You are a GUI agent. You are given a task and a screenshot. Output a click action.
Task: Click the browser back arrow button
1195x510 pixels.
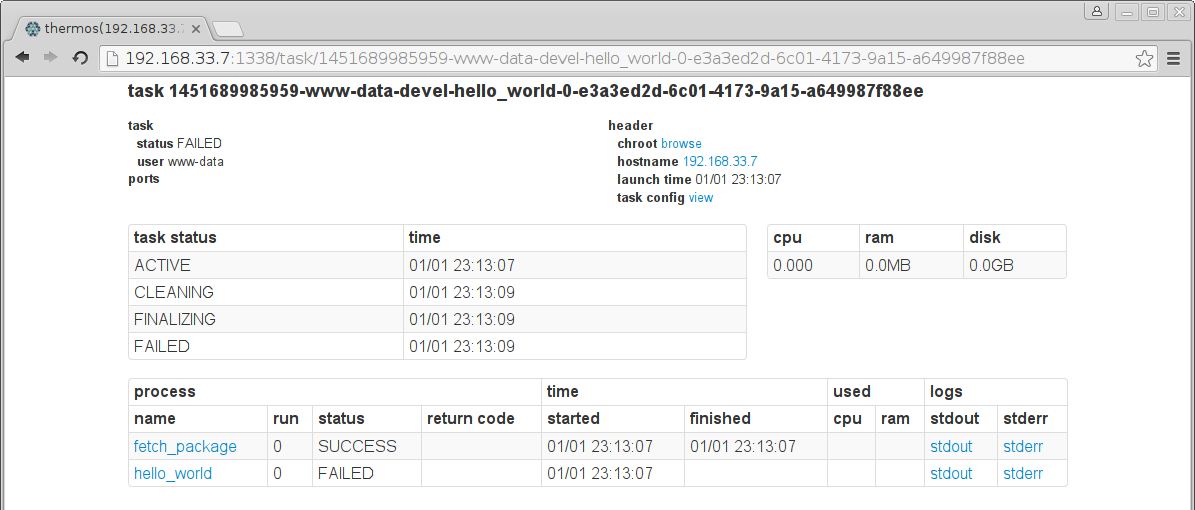click(x=22, y=59)
